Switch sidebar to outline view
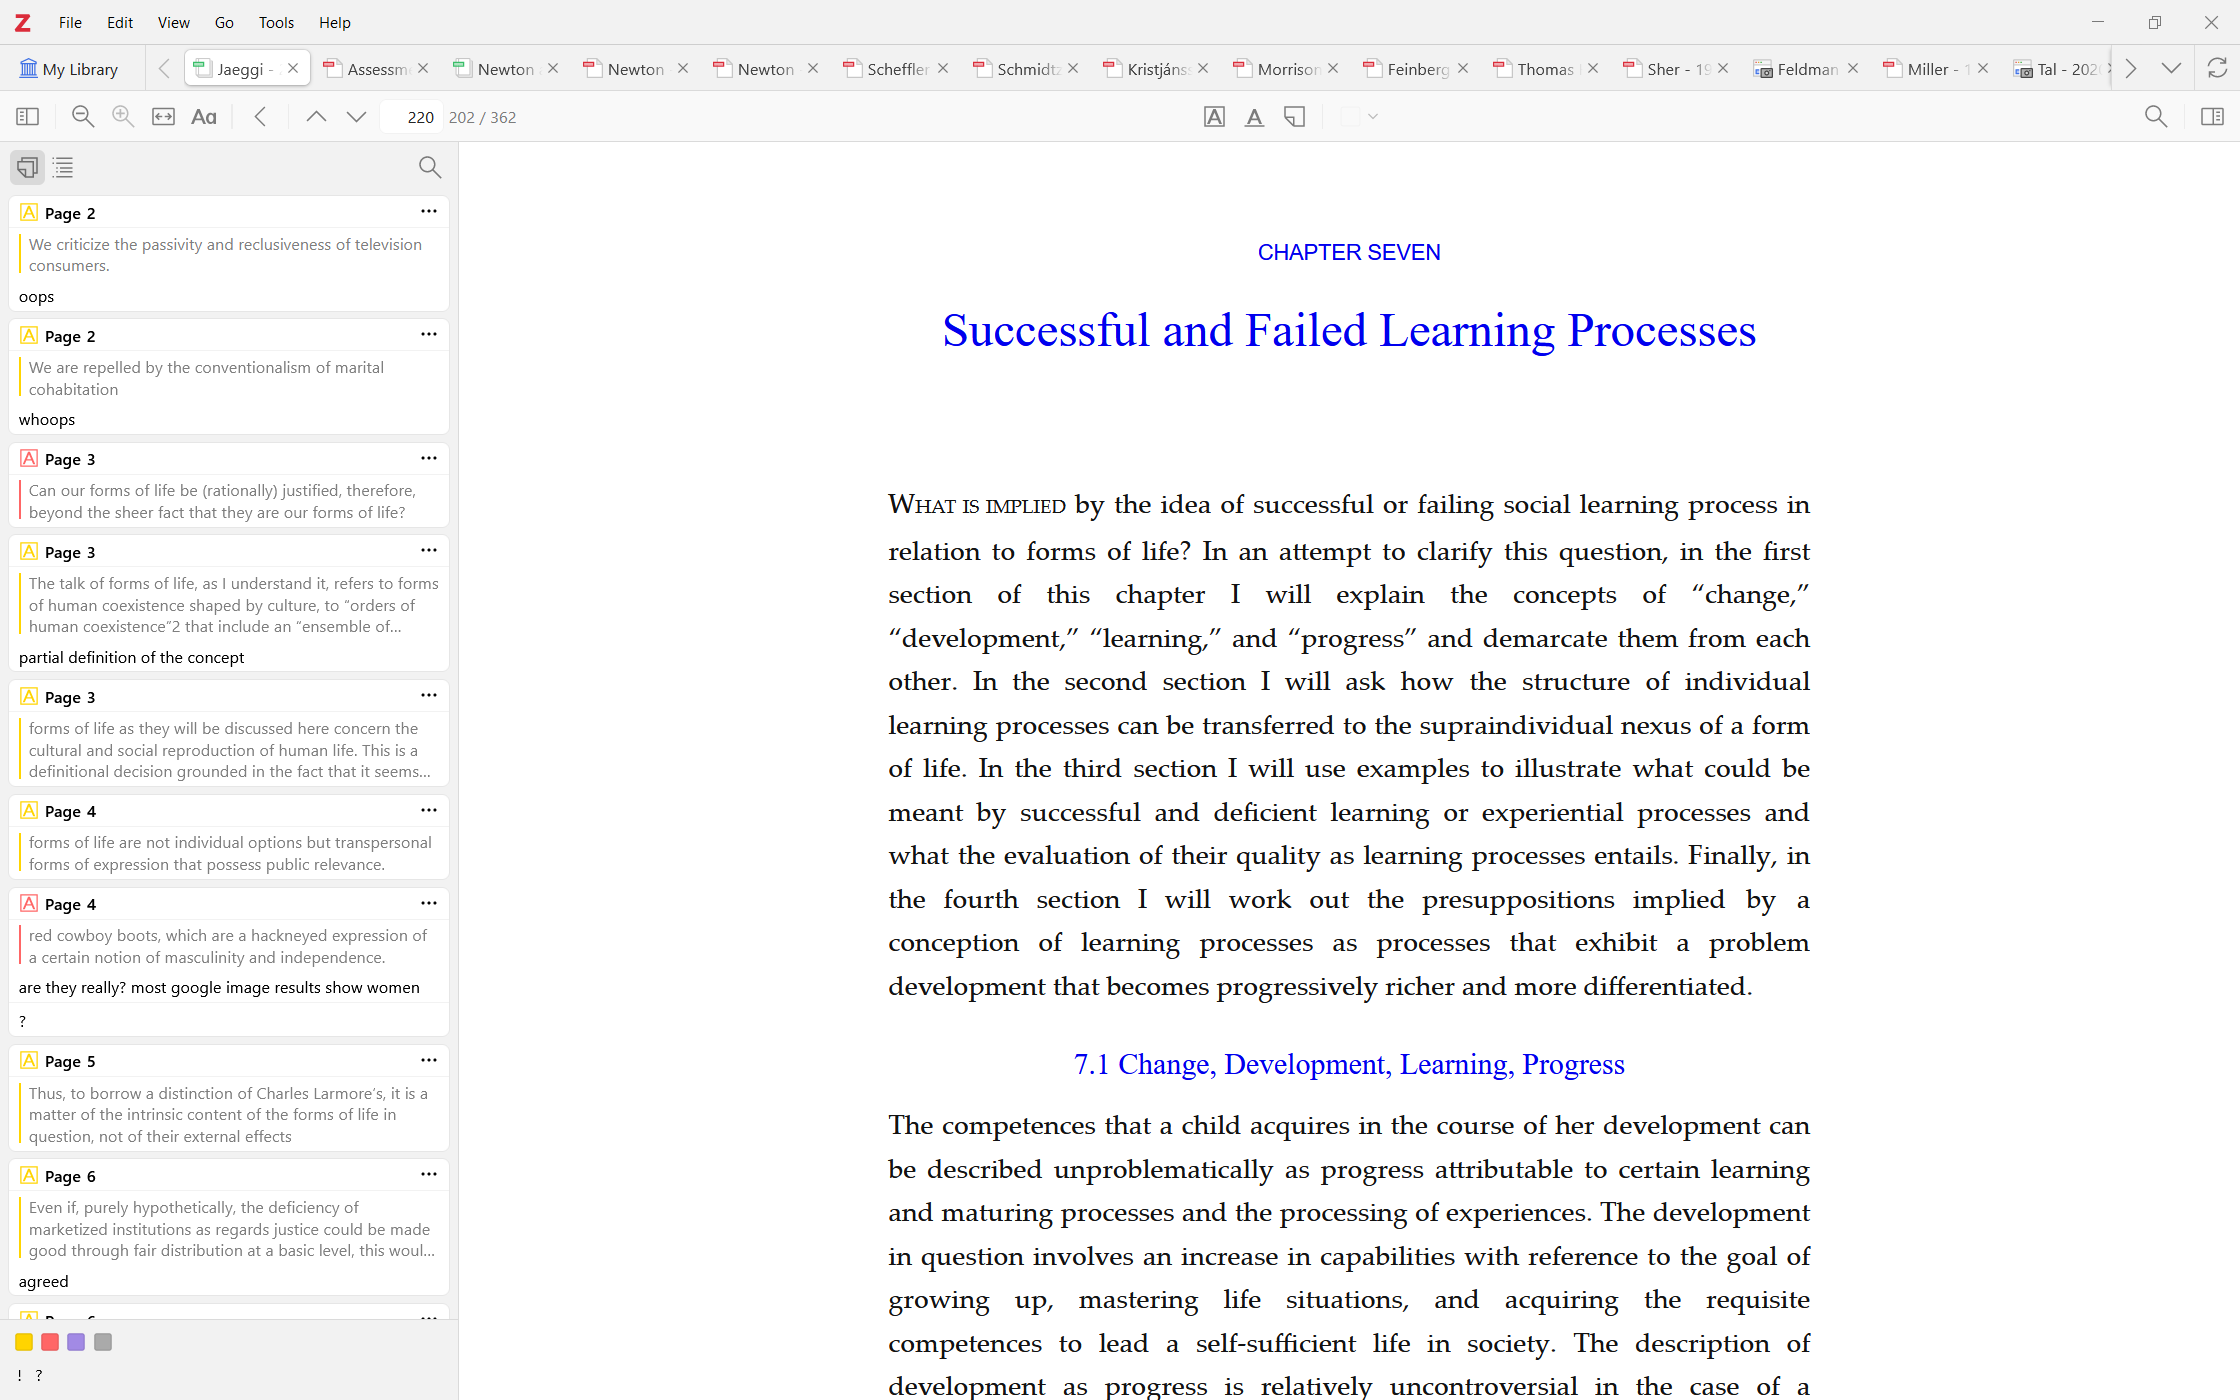 (x=63, y=167)
